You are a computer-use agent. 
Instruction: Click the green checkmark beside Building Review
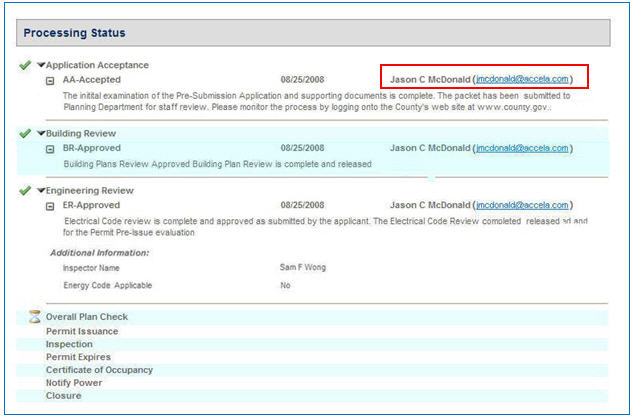point(24,133)
